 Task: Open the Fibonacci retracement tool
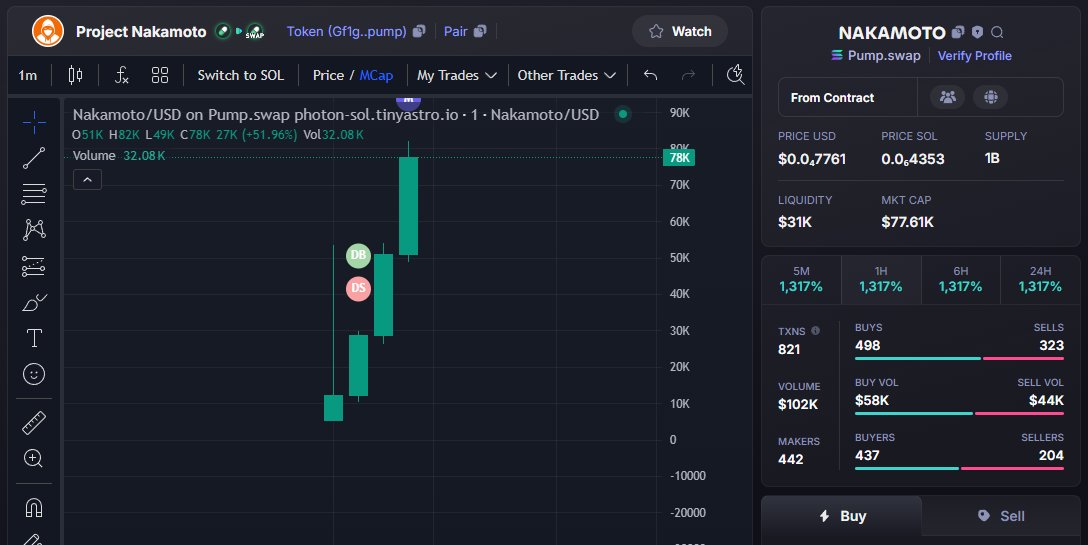33,194
